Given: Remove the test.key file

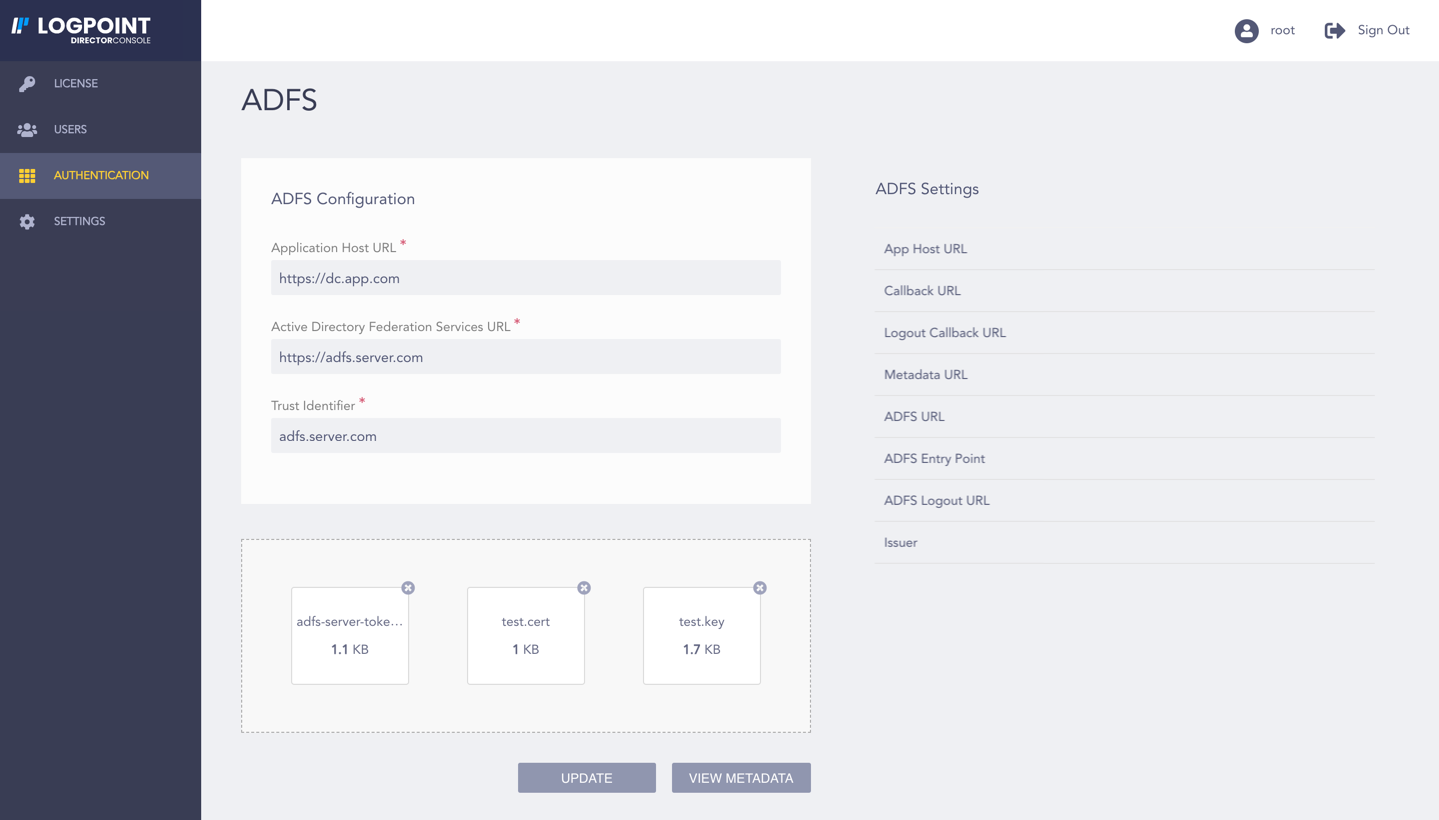Looking at the screenshot, I should click(x=759, y=588).
